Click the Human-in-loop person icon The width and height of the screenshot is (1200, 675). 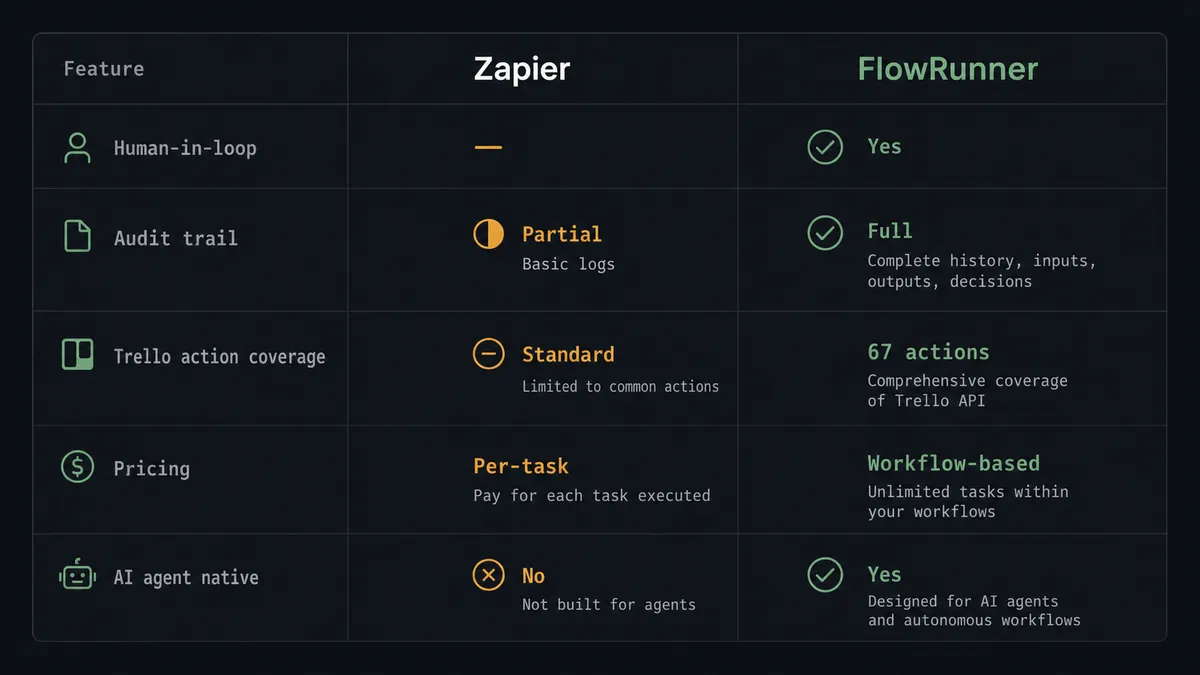click(x=77, y=148)
